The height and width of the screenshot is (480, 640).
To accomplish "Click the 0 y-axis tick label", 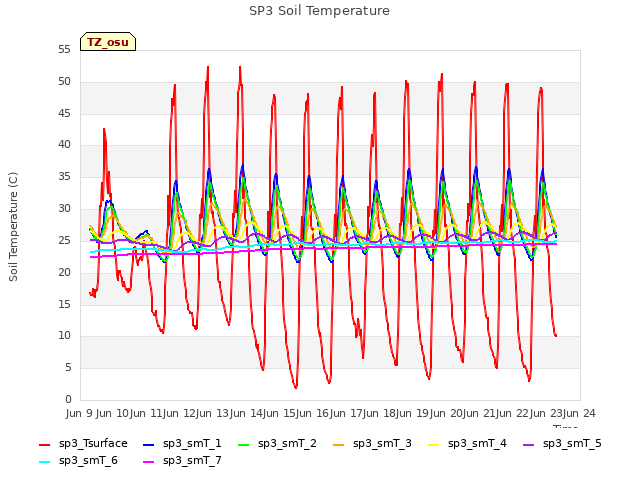I will point(68,399).
